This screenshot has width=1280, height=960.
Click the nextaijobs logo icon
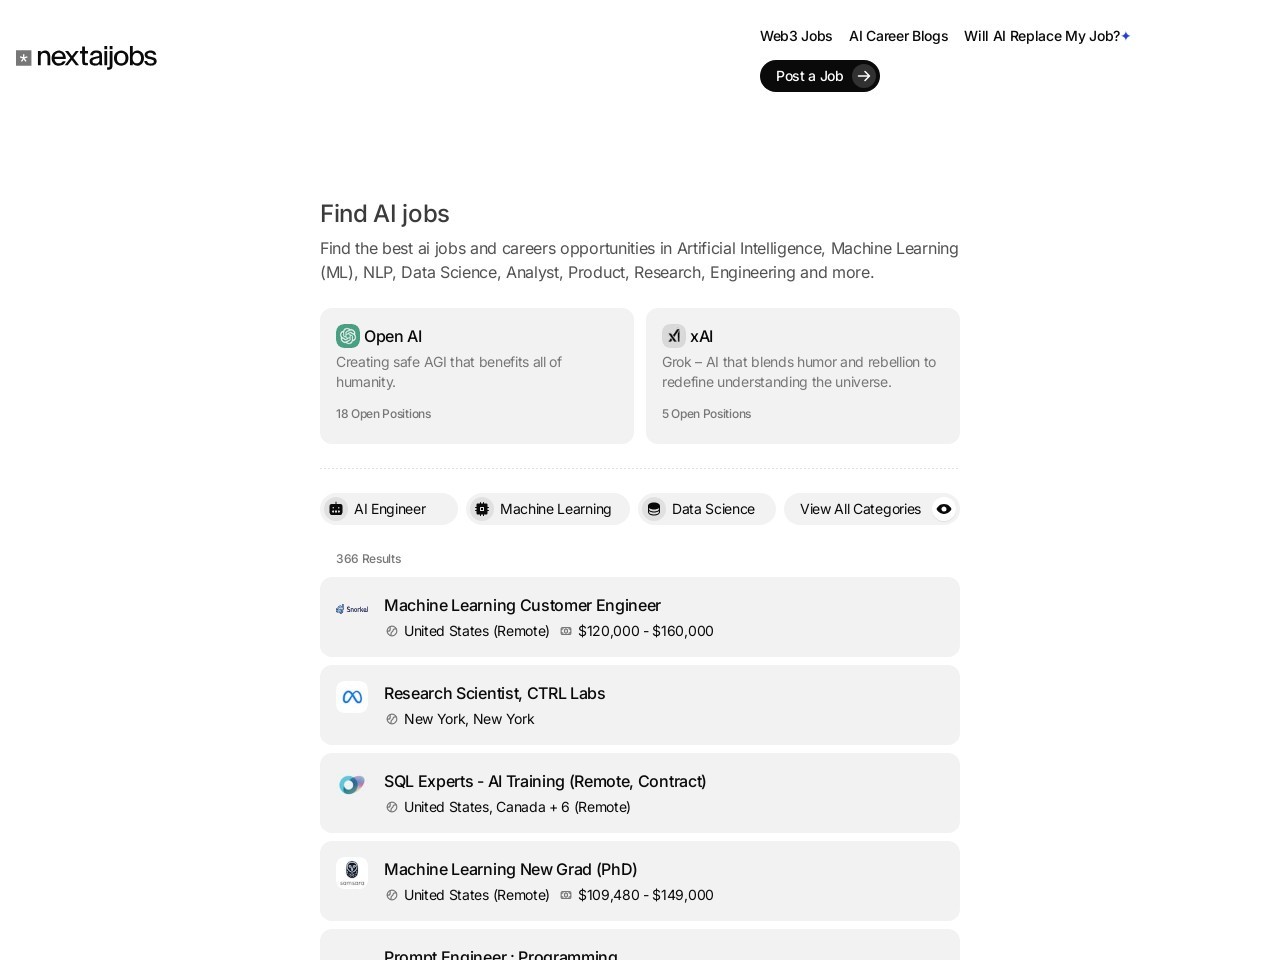(24, 58)
